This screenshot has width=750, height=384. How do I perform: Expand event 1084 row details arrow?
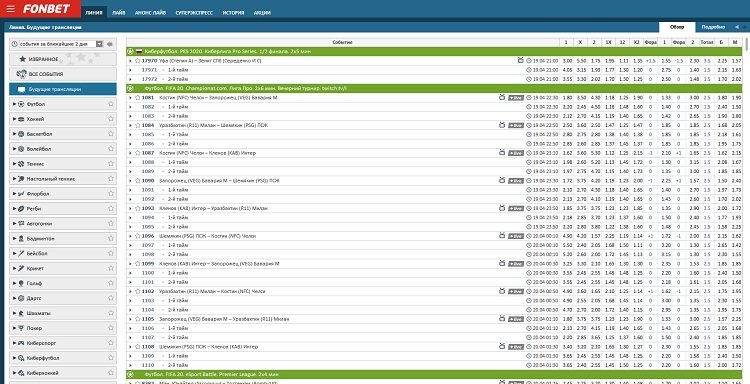click(x=130, y=125)
